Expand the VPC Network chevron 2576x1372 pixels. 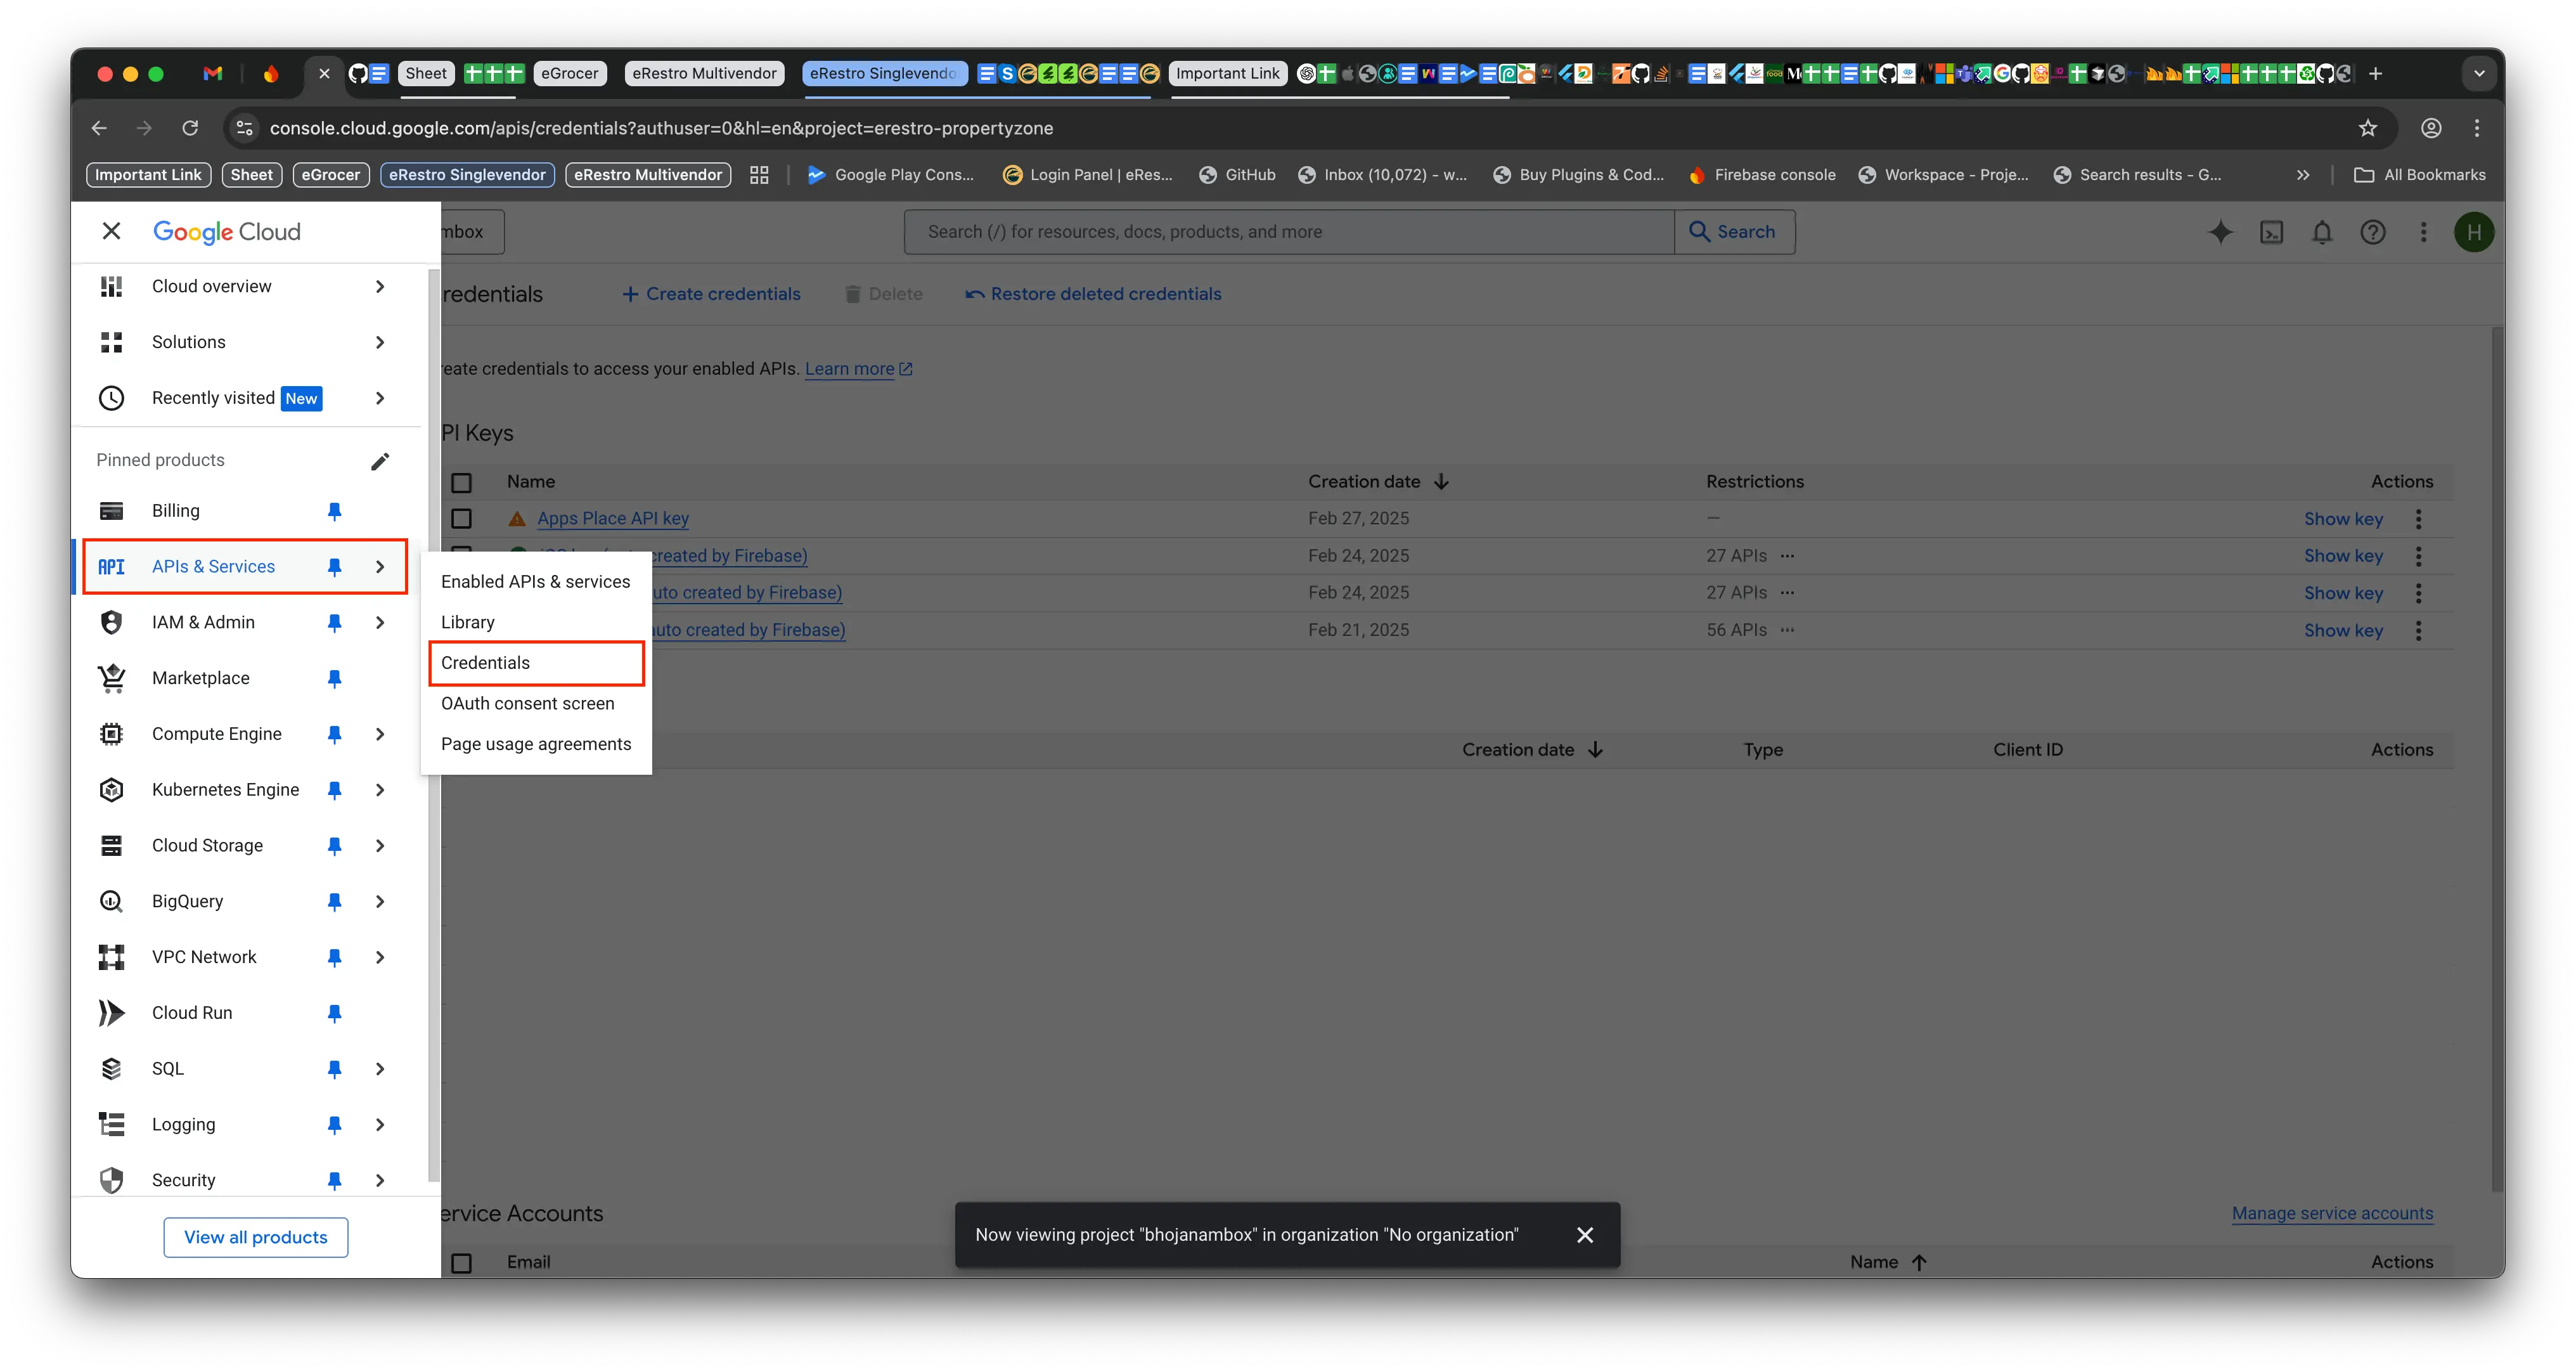(380, 957)
